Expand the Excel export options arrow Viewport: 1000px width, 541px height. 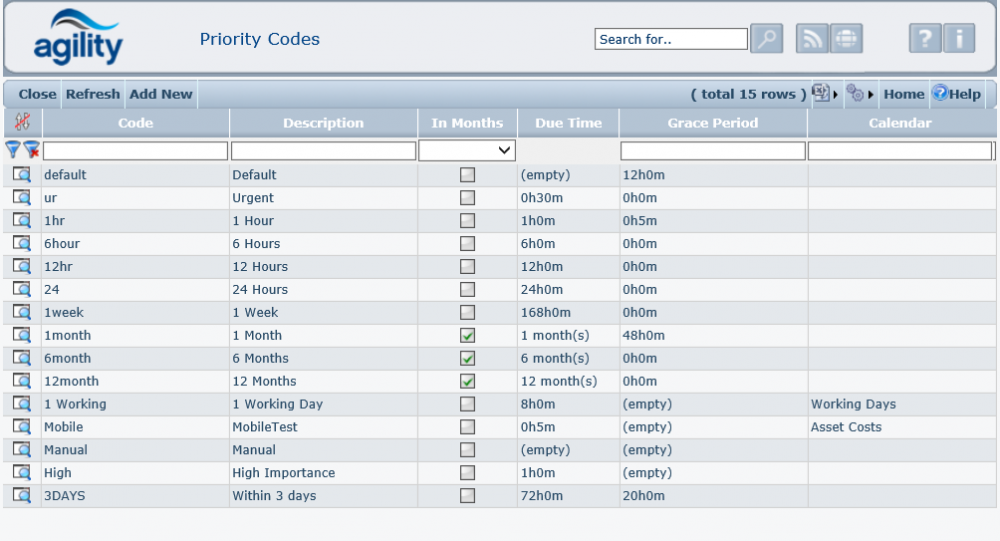click(x=835, y=94)
